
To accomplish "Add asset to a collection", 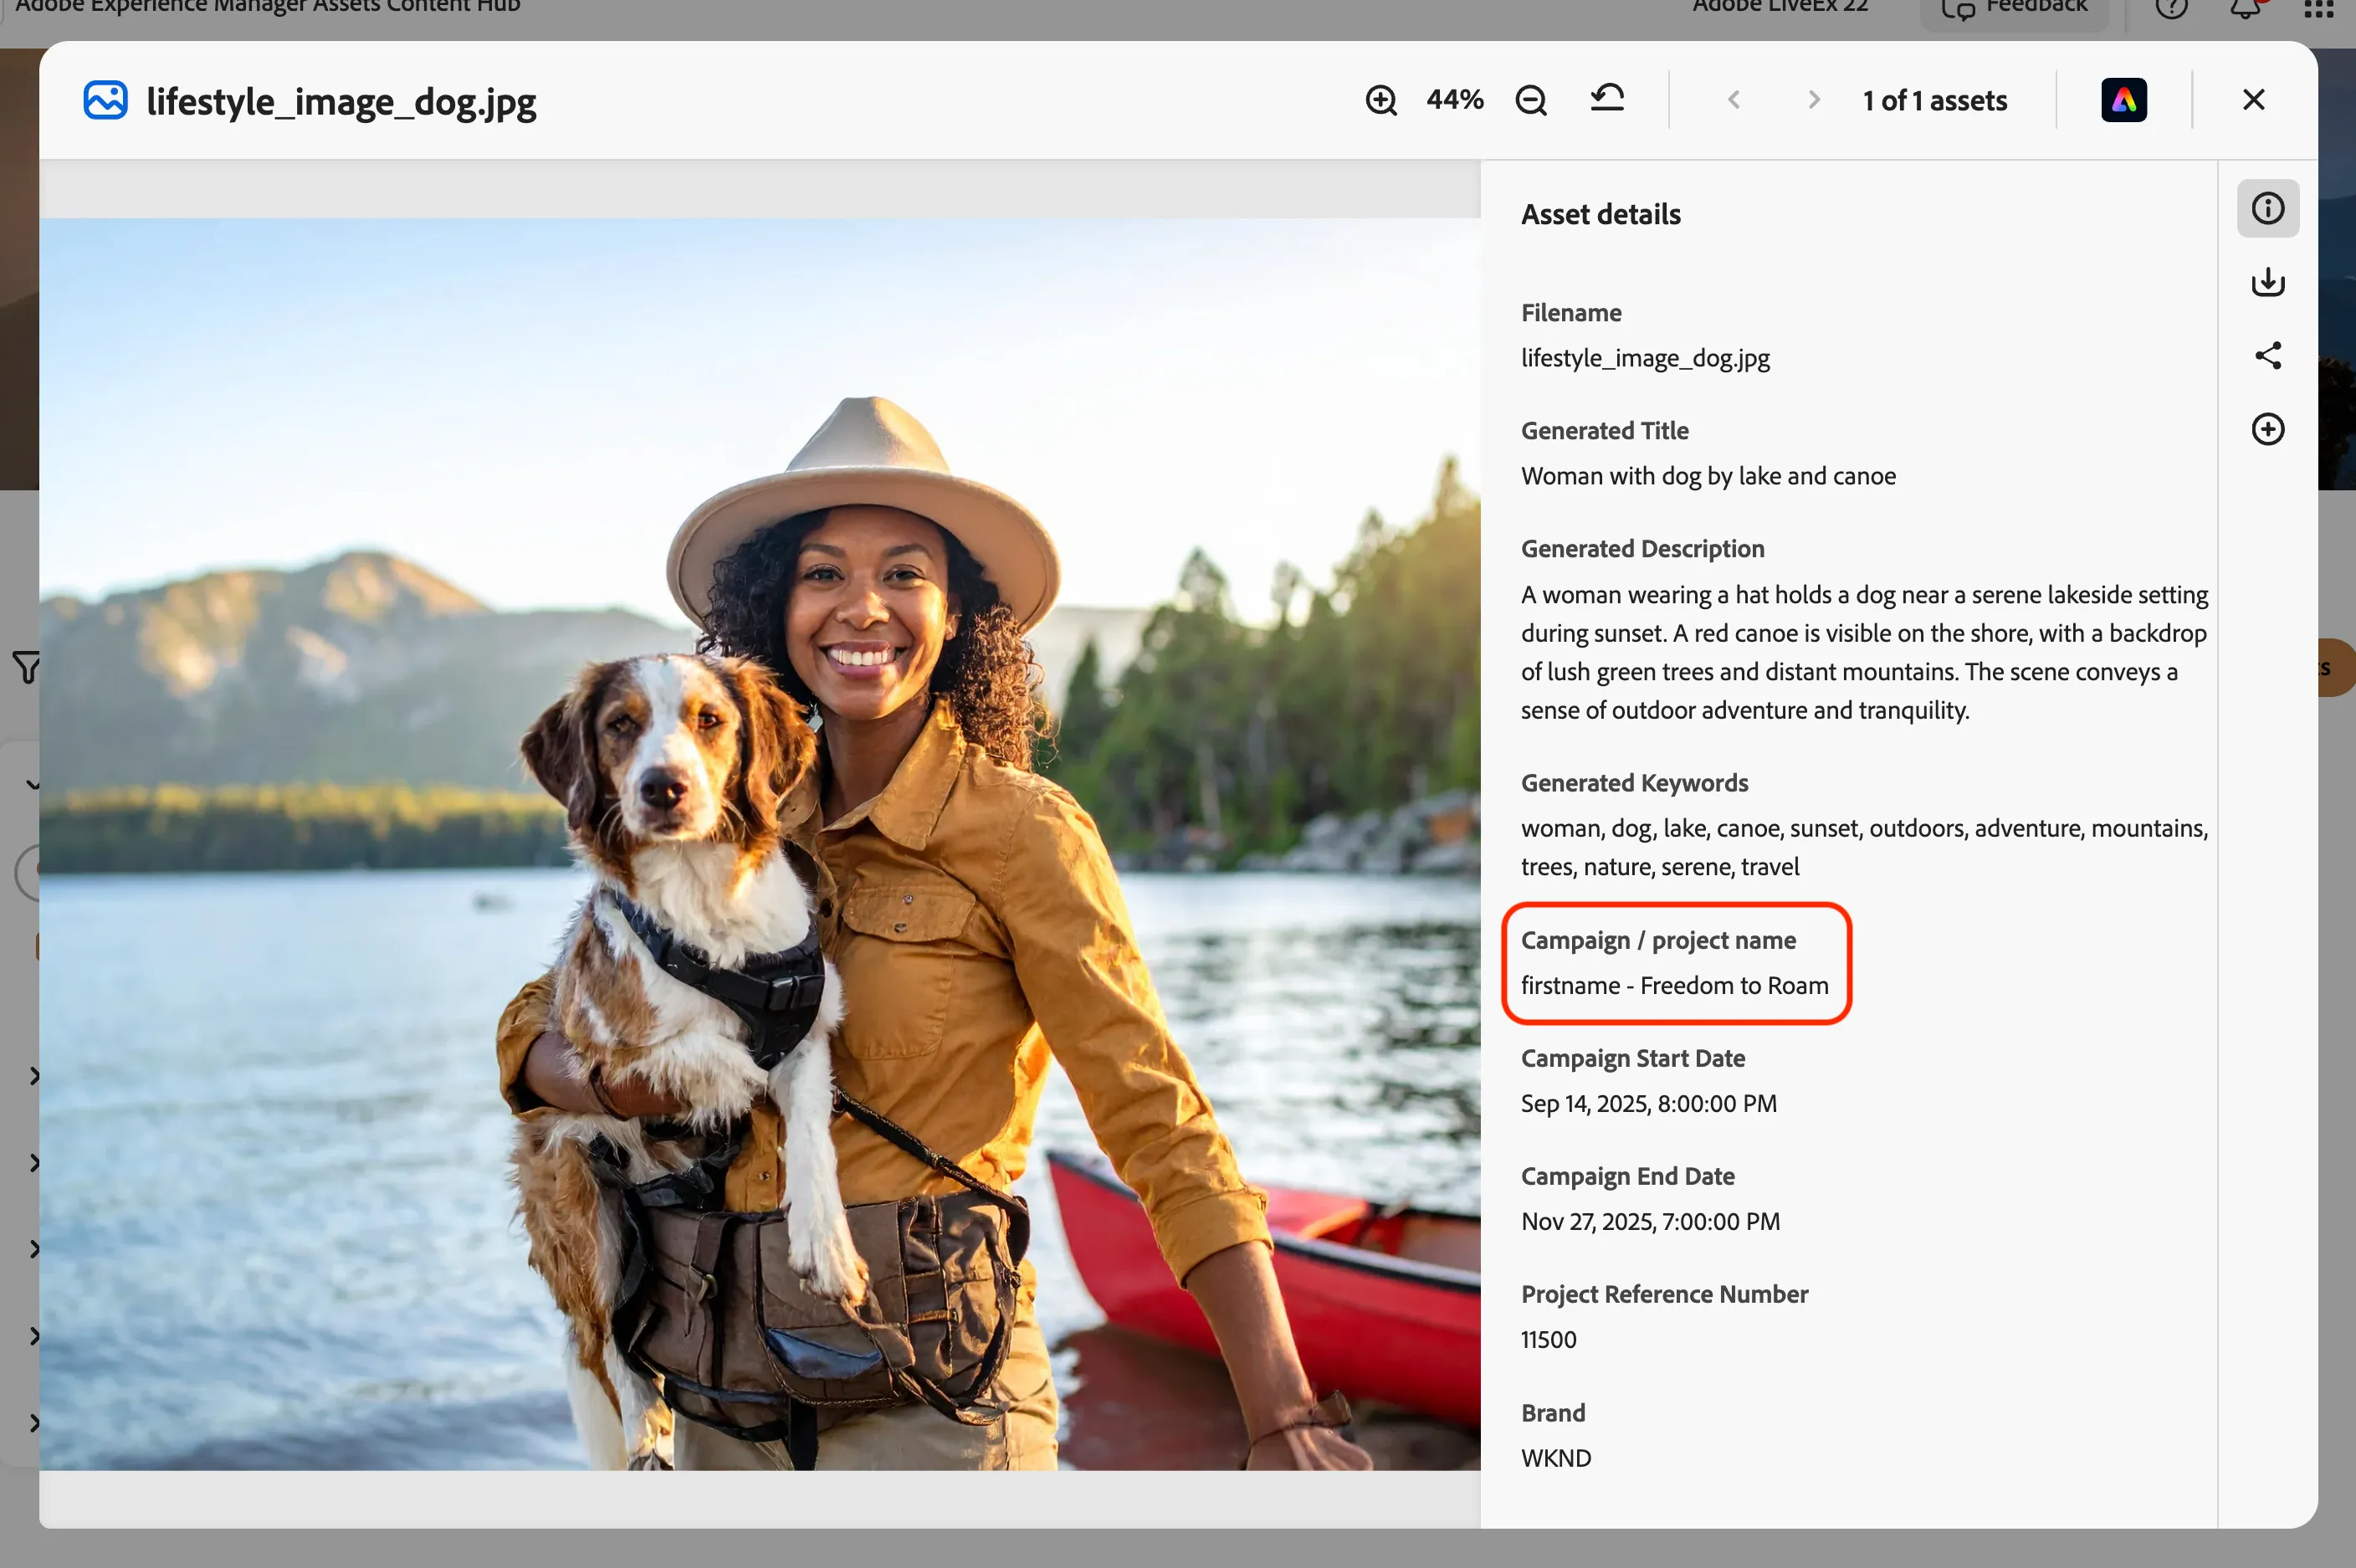I will [2268, 429].
